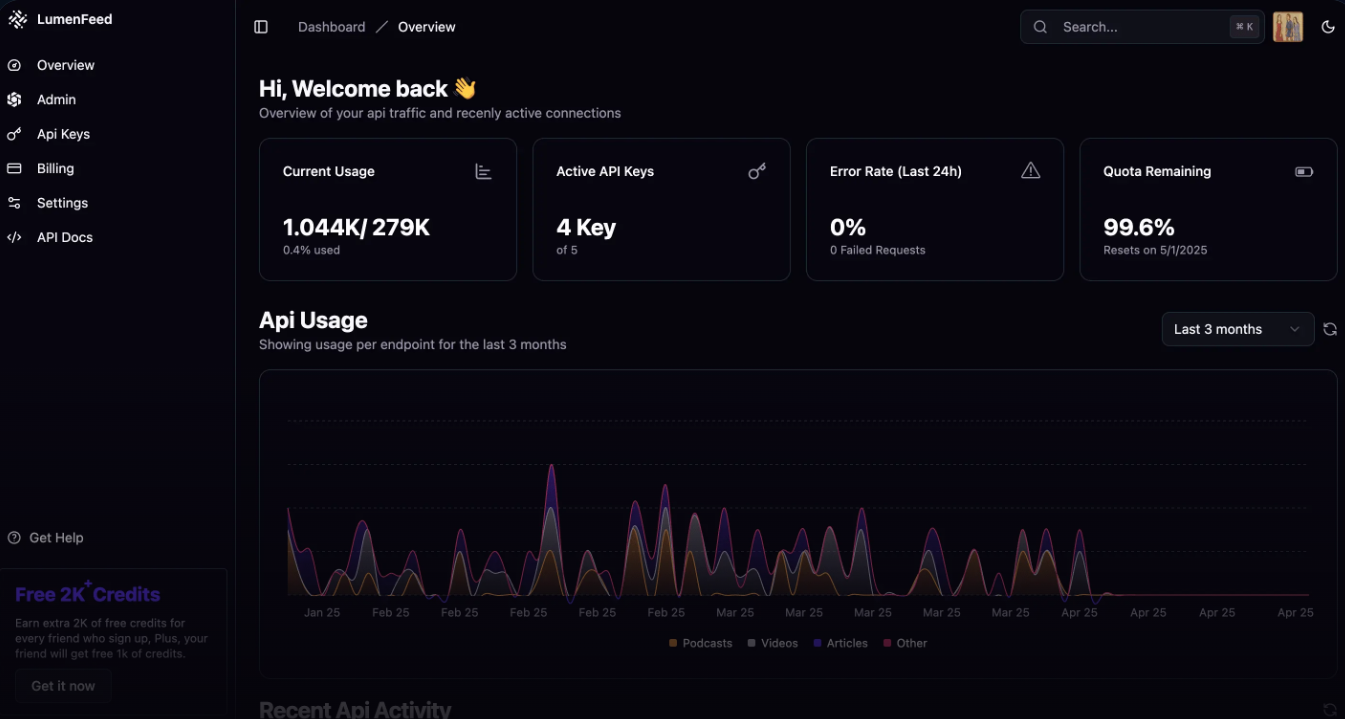Screen dimensions: 1345x719
Task: Click the 4 Key value
Action: point(586,228)
